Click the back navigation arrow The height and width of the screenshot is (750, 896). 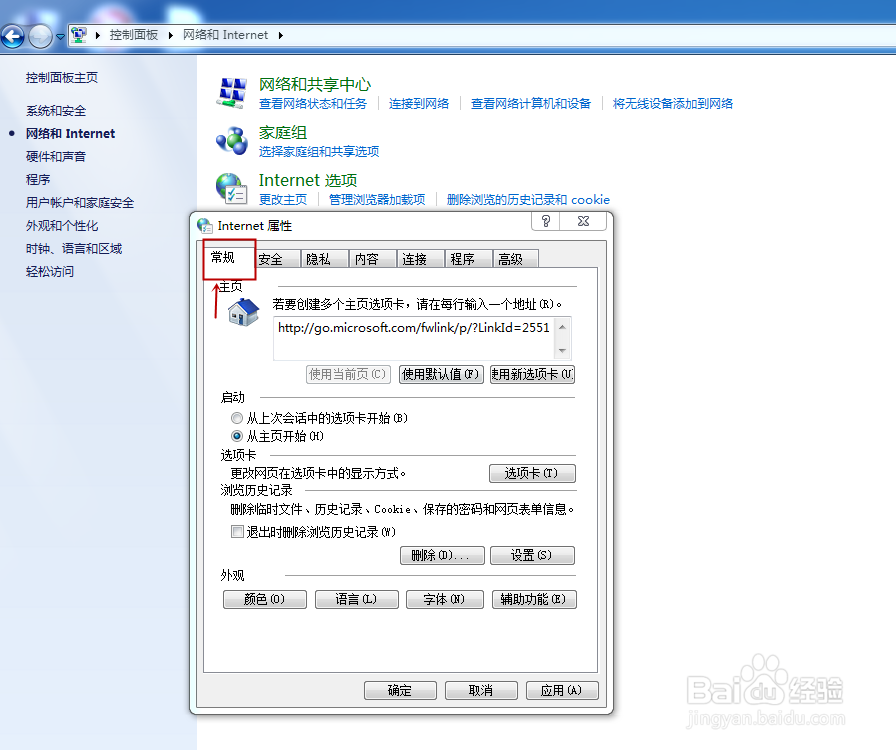click(13, 36)
